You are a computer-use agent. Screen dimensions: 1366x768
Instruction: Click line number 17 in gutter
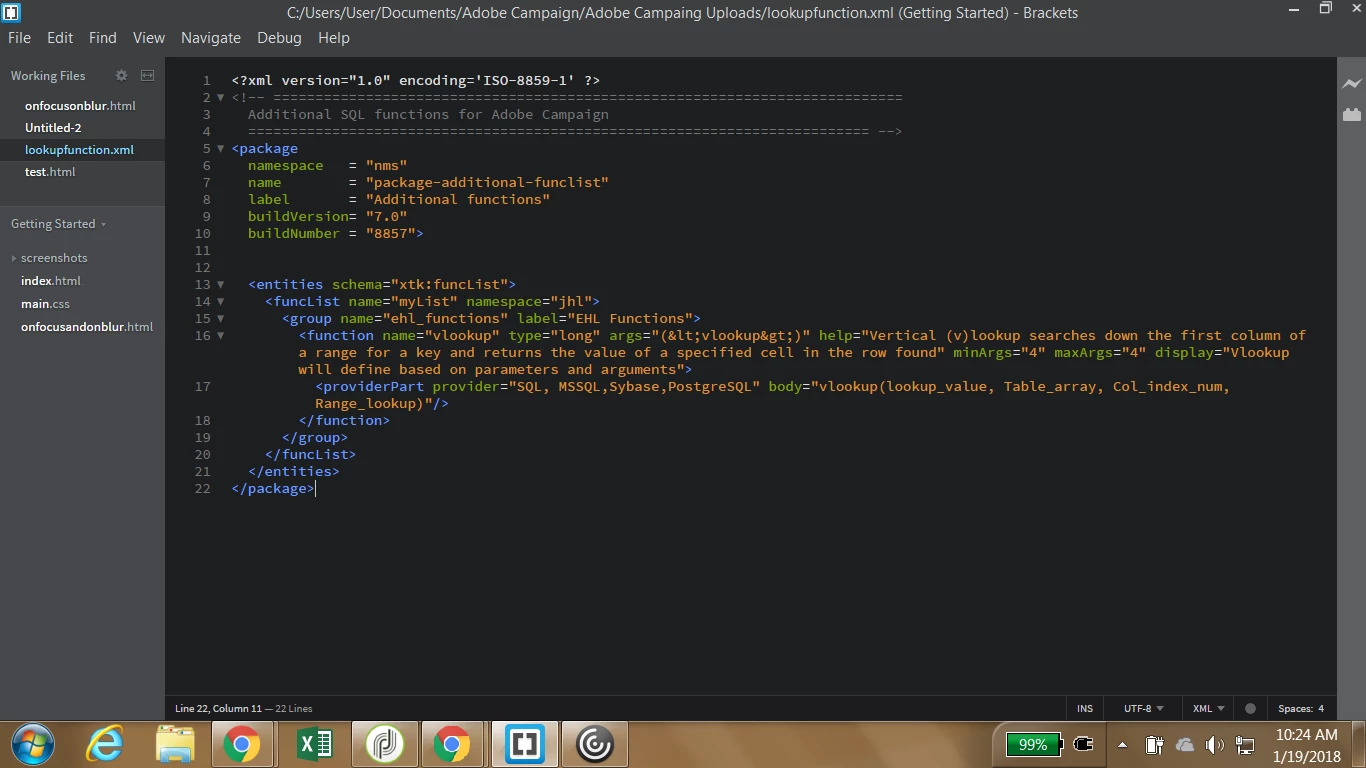tap(203, 387)
